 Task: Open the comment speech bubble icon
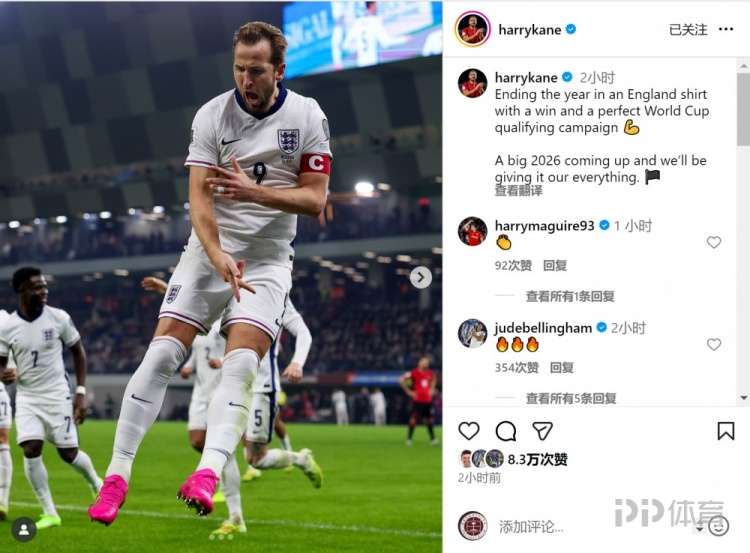[x=506, y=431]
